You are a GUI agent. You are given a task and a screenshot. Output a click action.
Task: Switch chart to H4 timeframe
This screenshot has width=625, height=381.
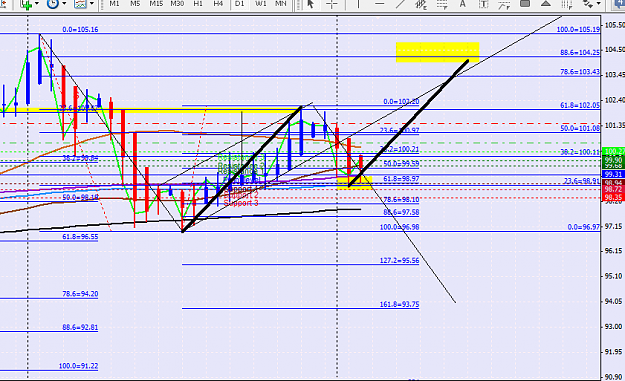[218, 4]
